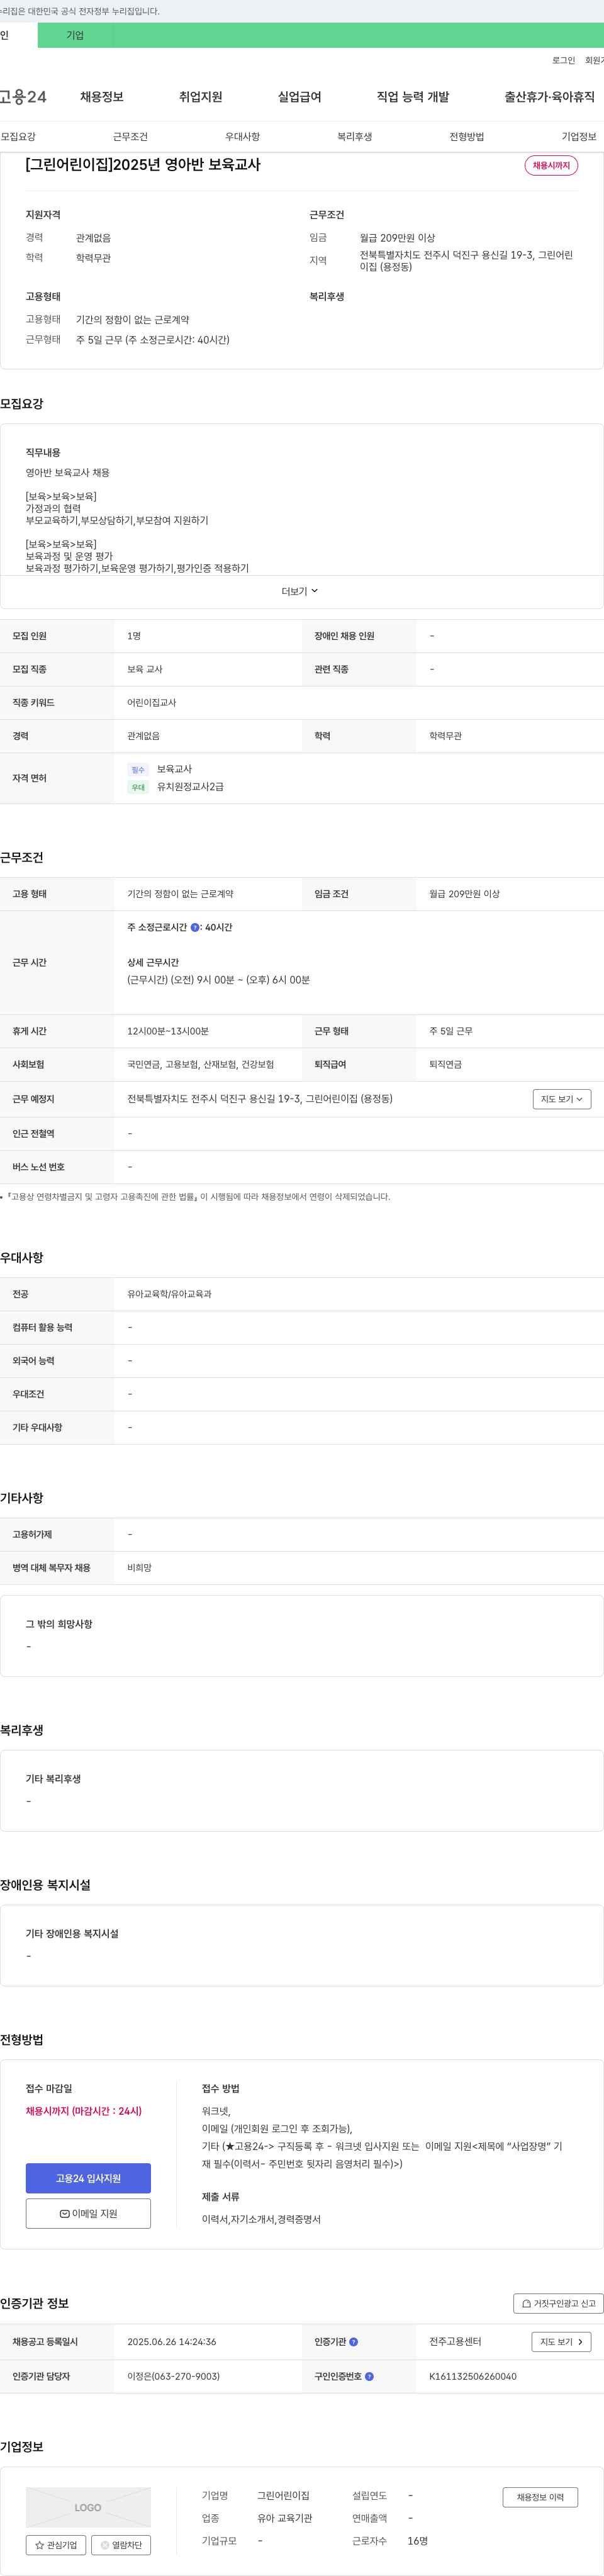
Task: Switch to 기업 tab
Action: point(75,35)
